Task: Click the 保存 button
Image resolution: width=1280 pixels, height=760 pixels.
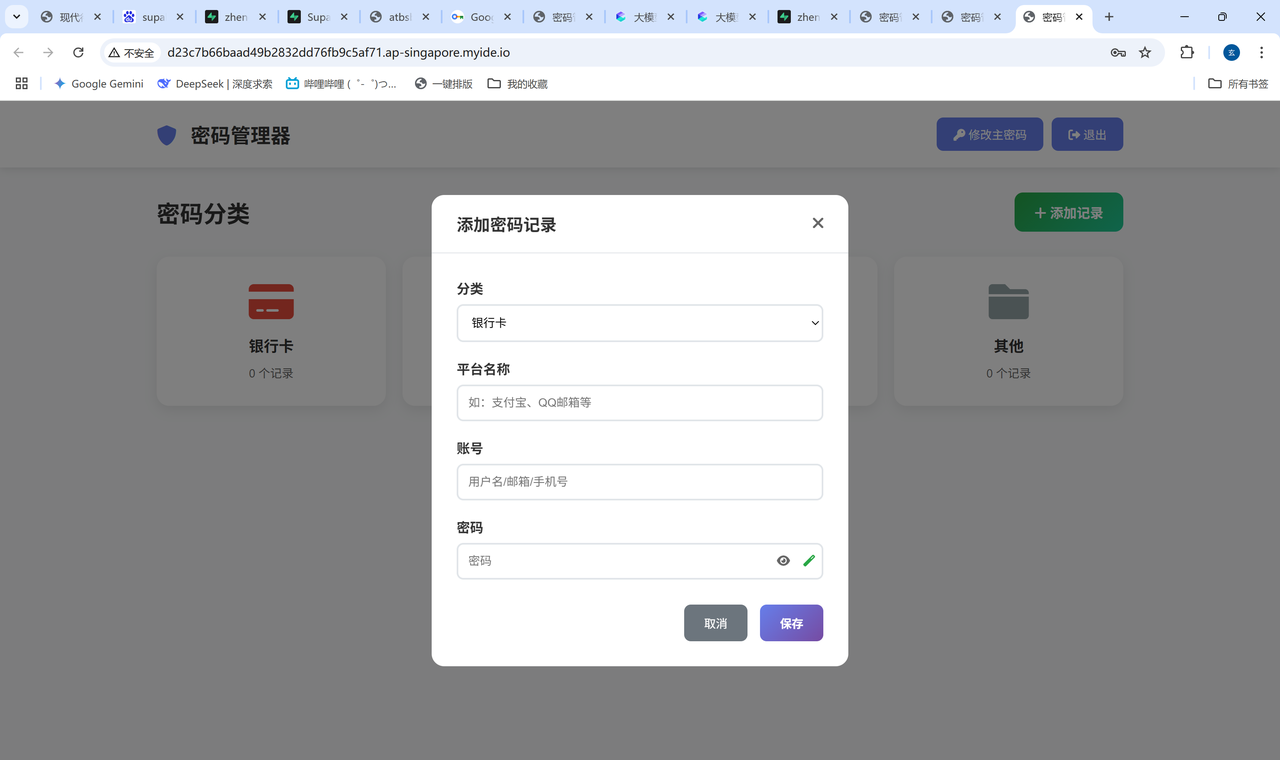Action: point(791,623)
